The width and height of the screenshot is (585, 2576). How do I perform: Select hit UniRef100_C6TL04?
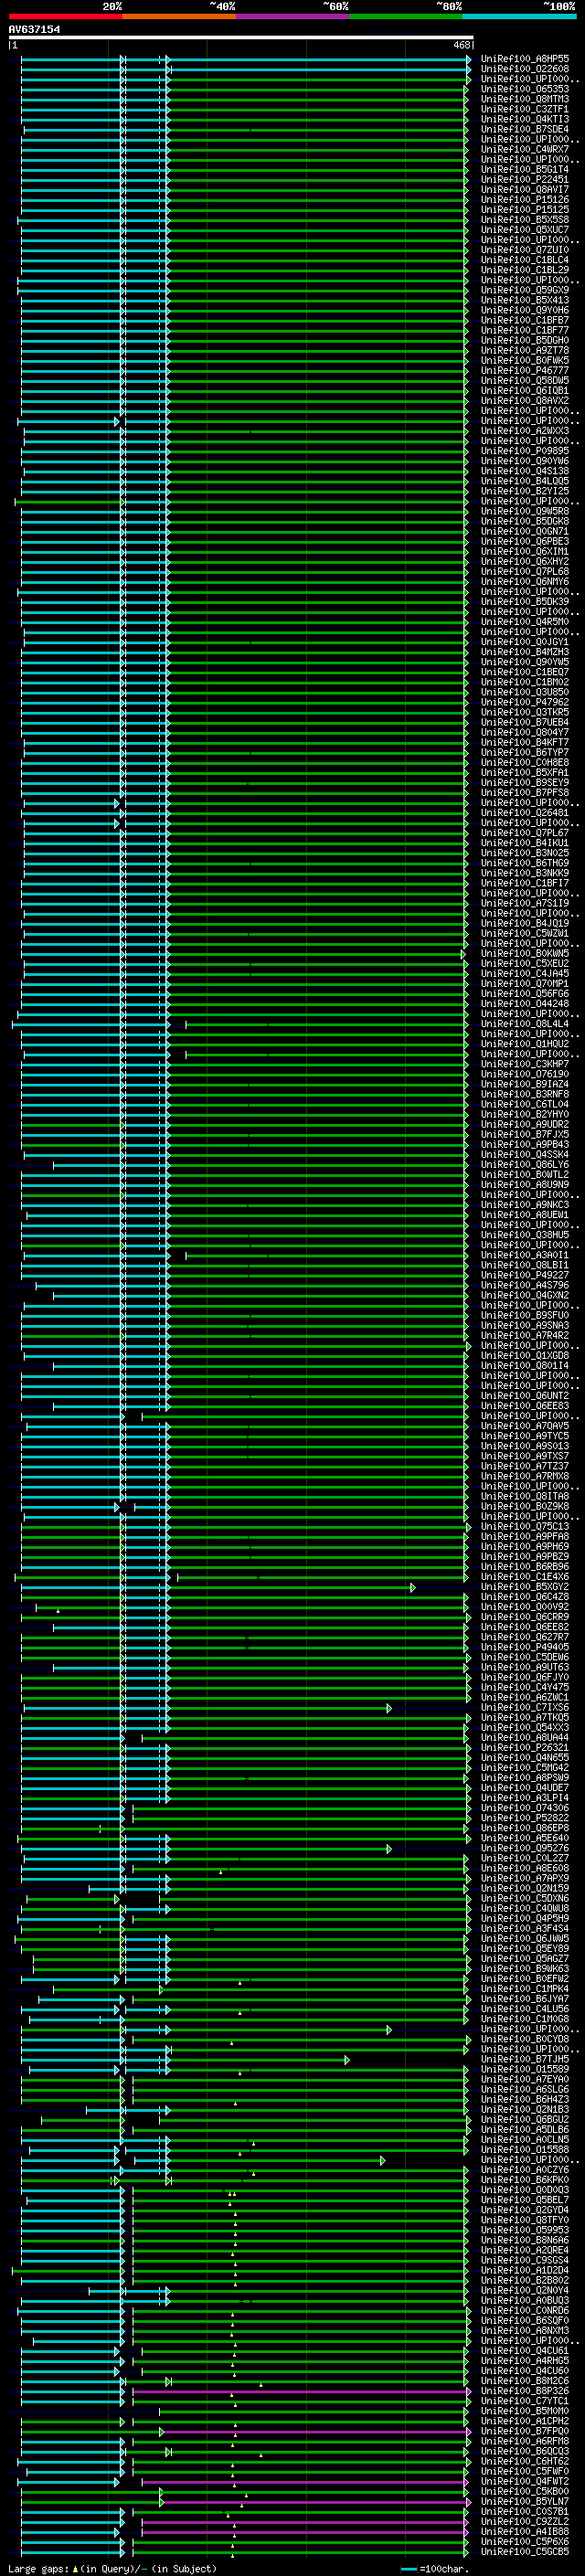525,1104
